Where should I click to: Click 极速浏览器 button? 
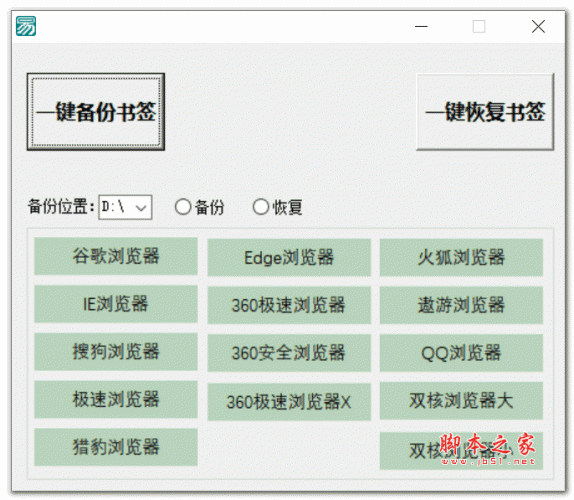tap(116, 399)
